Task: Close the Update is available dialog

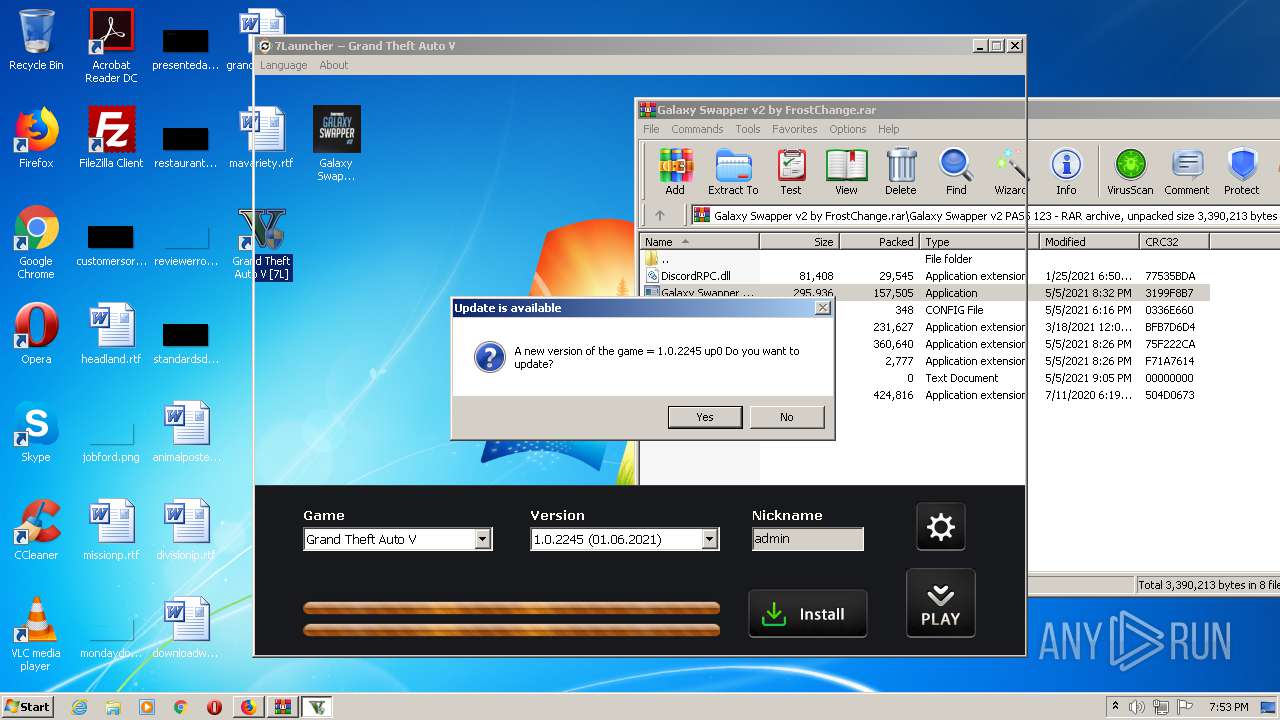Action: pos(823,308)
